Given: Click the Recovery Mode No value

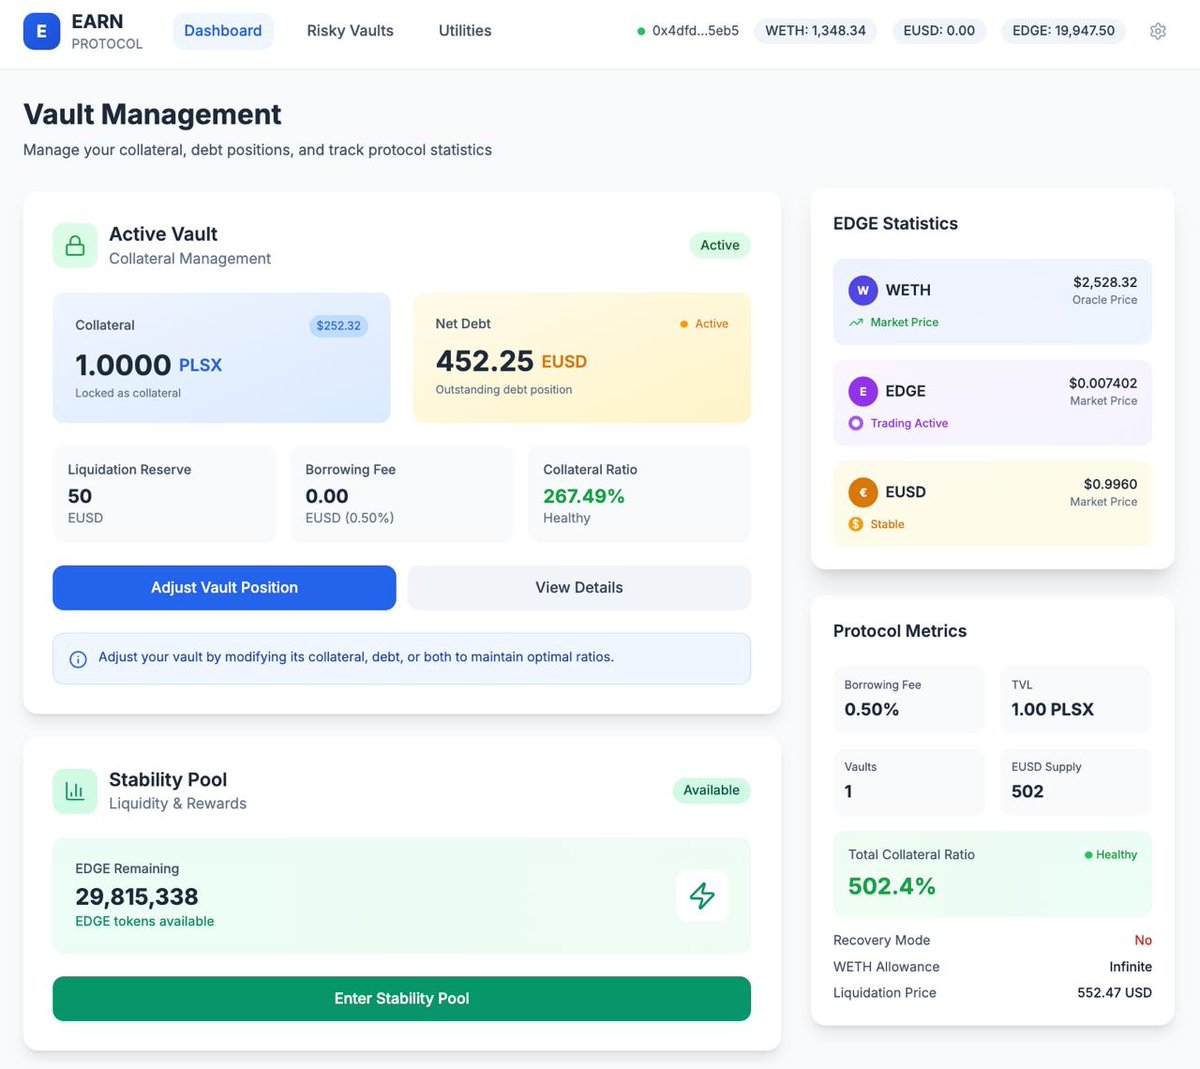Looking at the screenshot, I should point(1143,940).
